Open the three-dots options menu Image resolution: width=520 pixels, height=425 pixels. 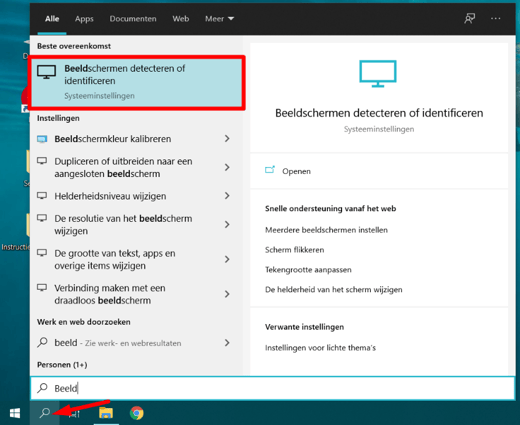click(x=496, y=18)
